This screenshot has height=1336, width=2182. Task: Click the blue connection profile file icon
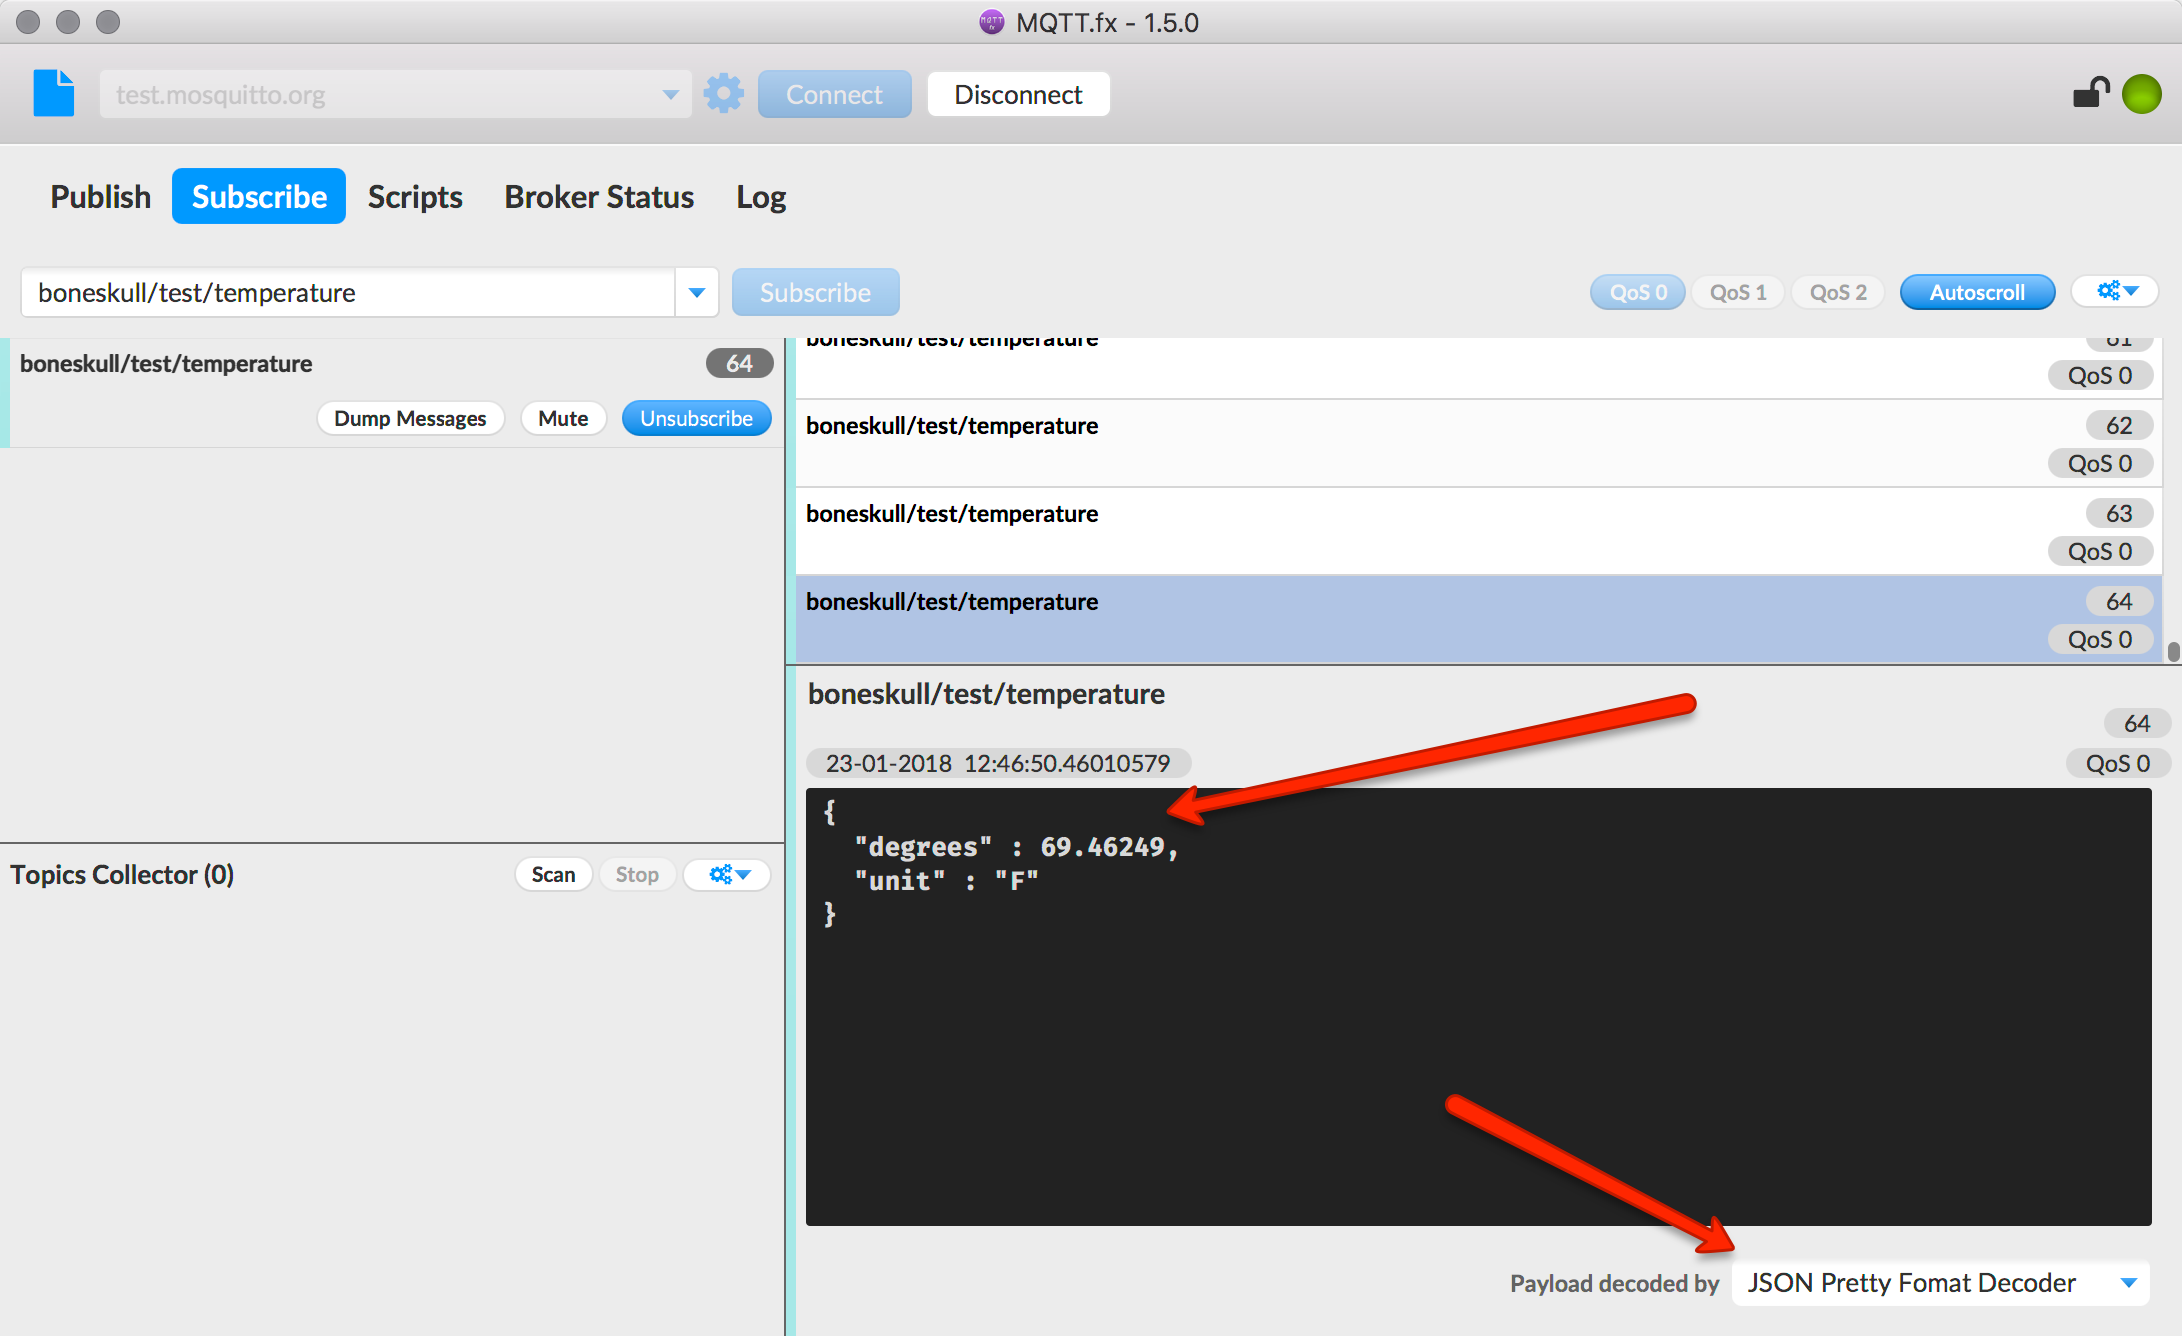54,93
